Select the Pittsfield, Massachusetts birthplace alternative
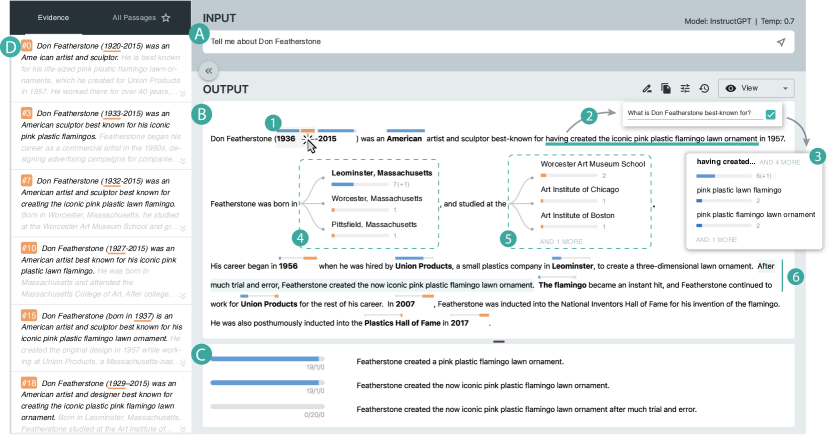830x435 pixels. (x=374, y=224)
